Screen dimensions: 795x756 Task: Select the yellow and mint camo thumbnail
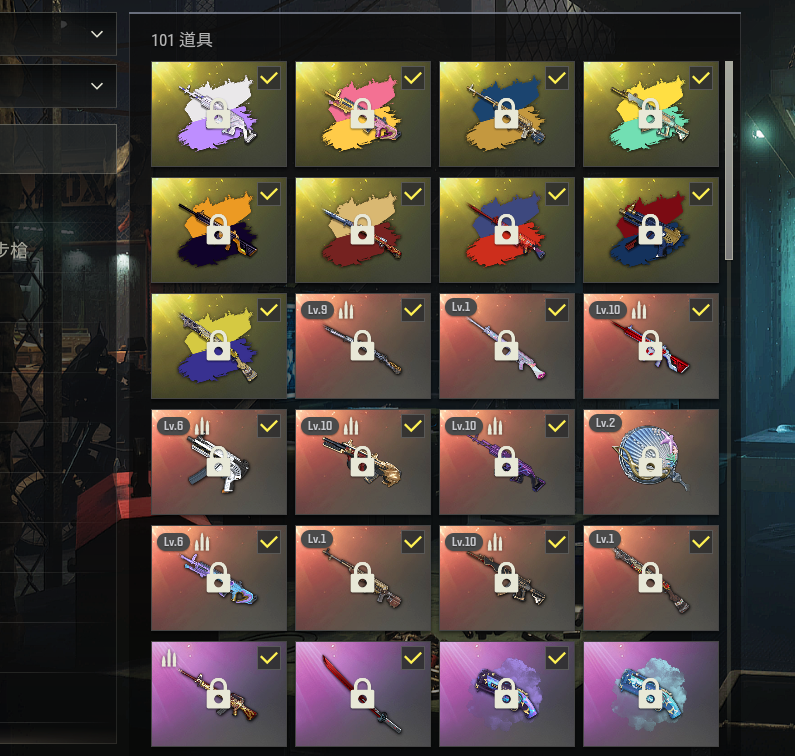[x=651, y=114]
